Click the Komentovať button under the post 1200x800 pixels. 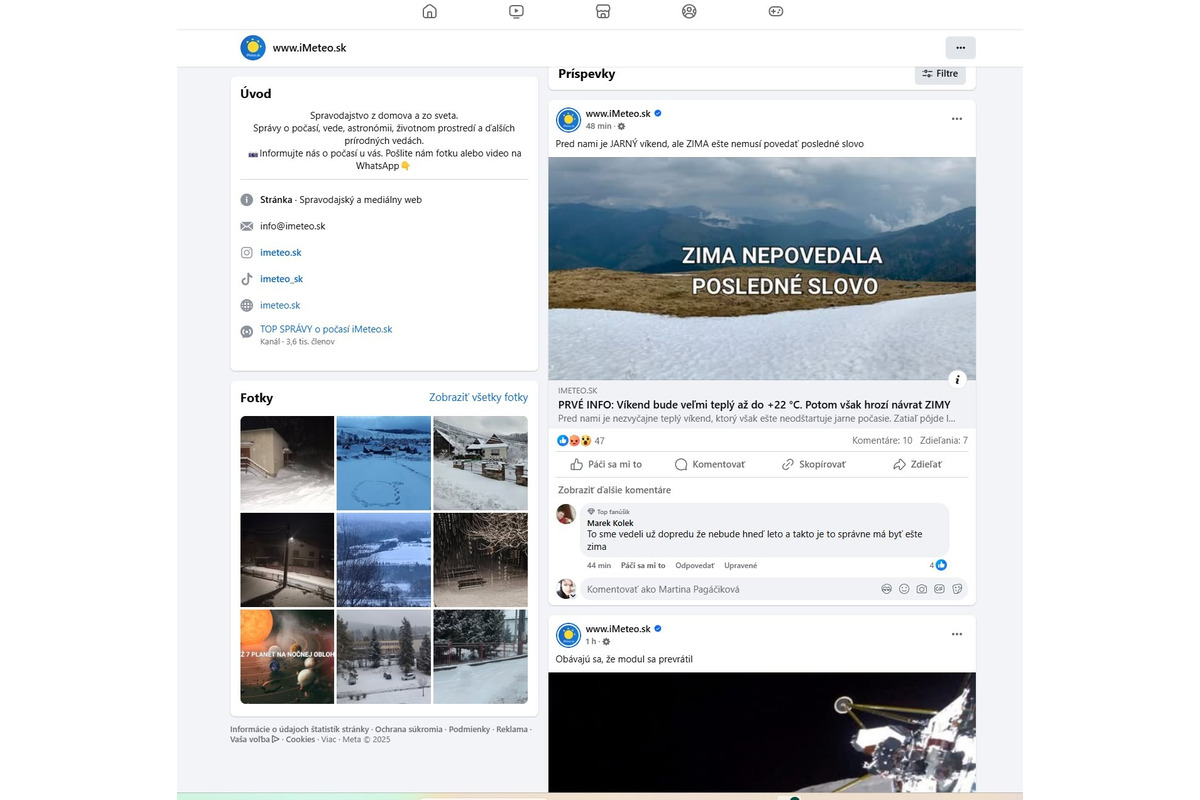tap(710, 464)
